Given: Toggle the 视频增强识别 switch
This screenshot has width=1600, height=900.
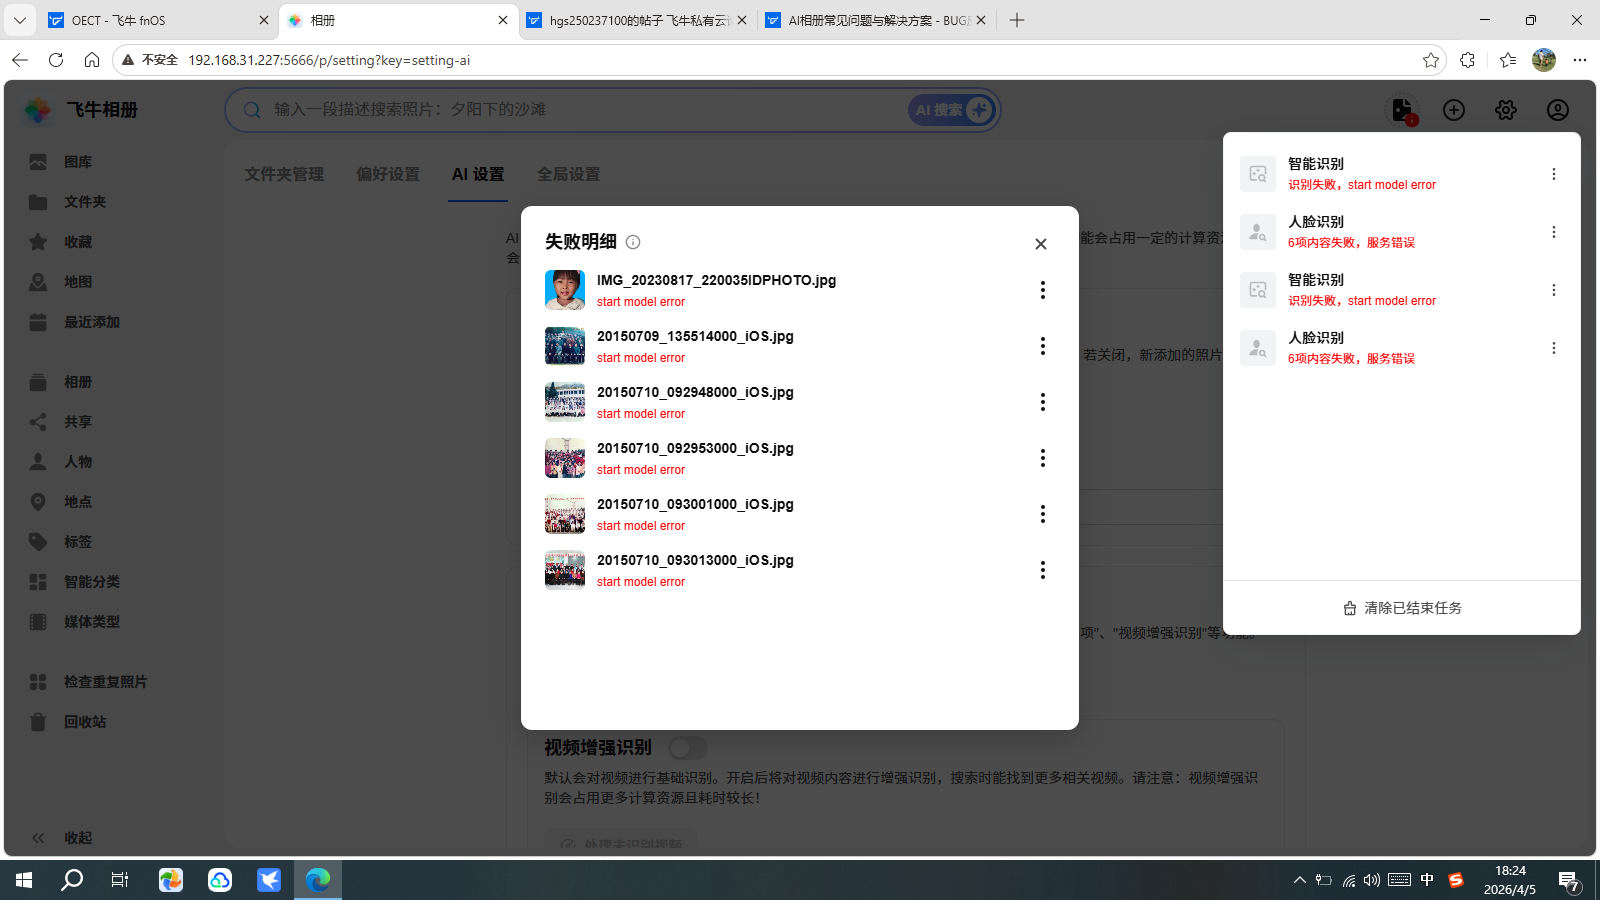Looking at the screenshot, I should 688,748.
